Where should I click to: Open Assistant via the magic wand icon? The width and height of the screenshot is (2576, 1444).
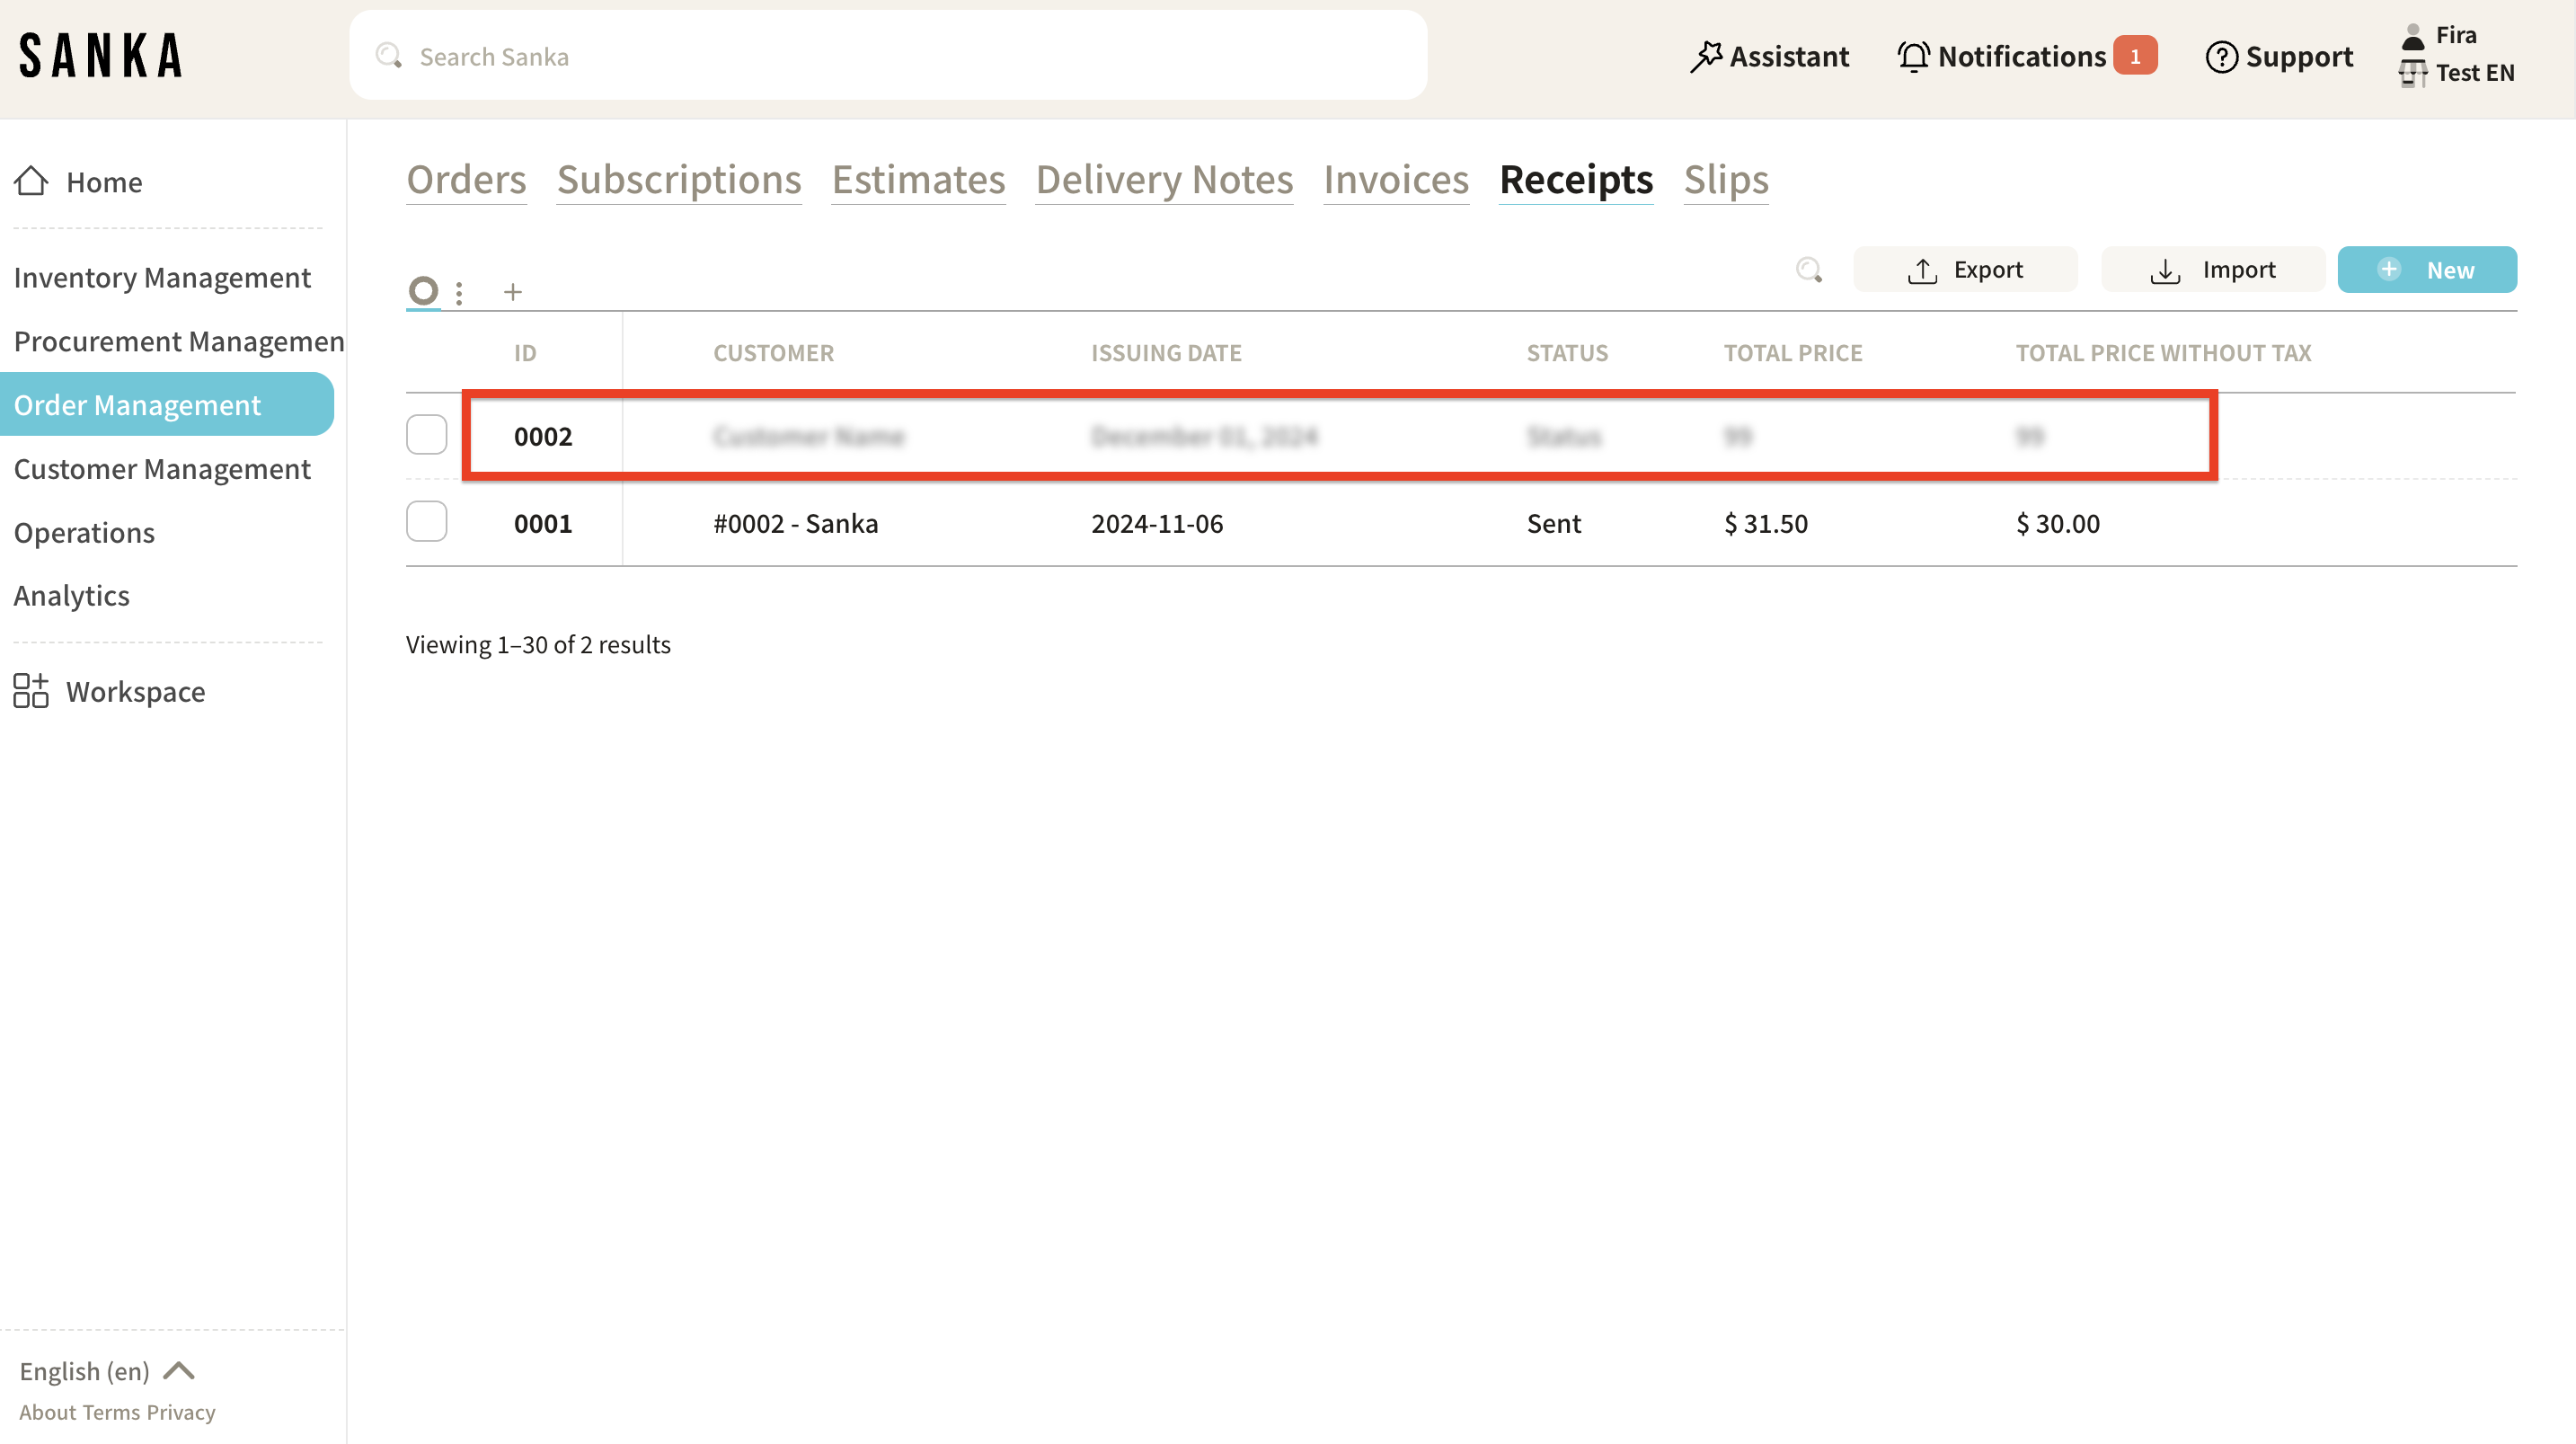(1706, 56)
